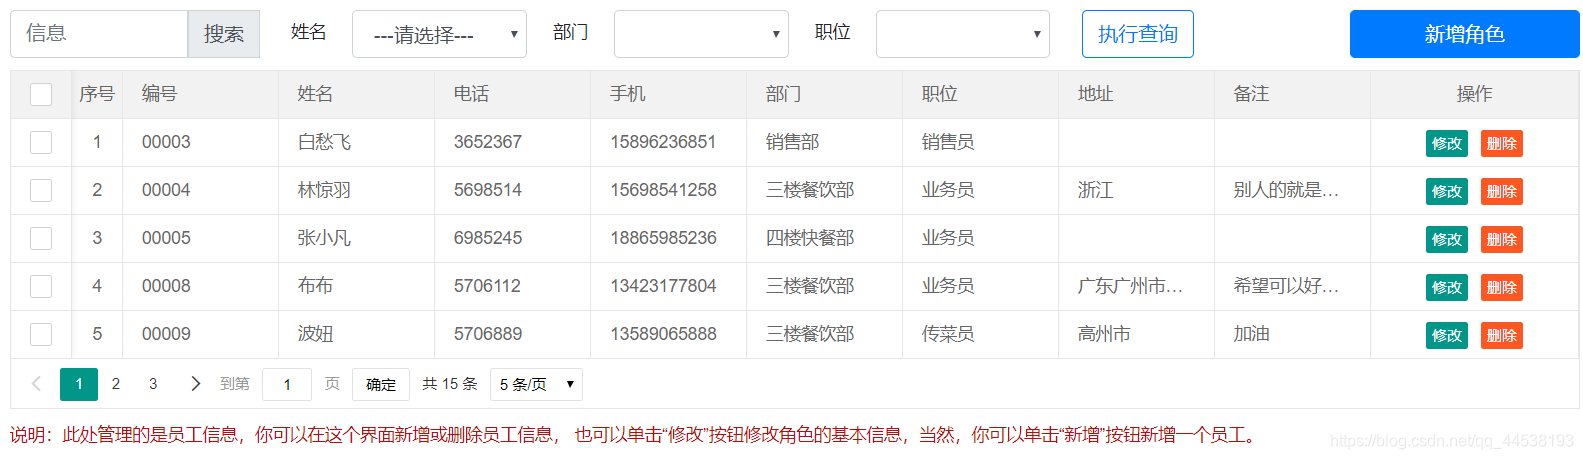The width and height of the screenshot is (1583, 459).
Task: Click the 新增角色 button
Action: tap(1465, 34)
